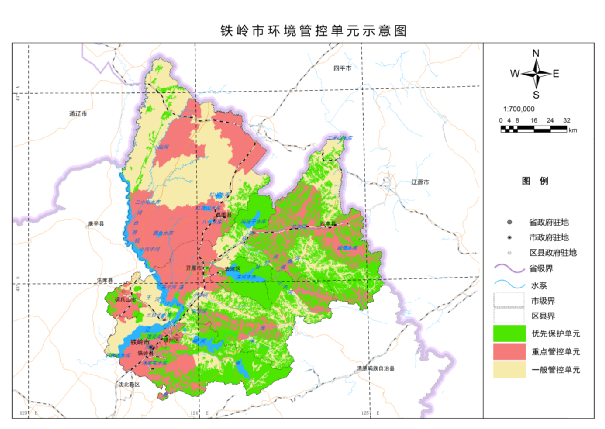Select the green 优先保护单元 legend swatch

click(510, 332)
